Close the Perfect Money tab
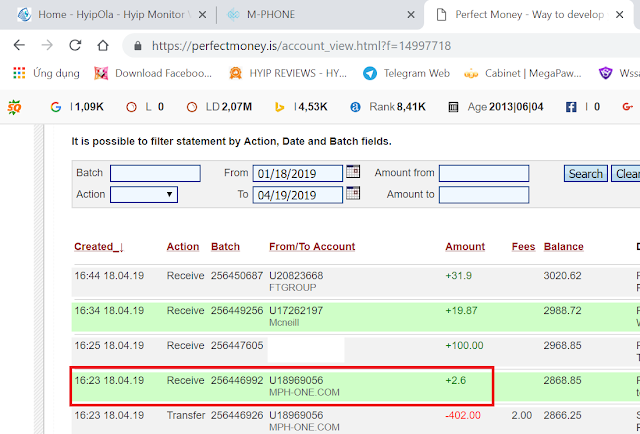Viewport: 640px width, 434px height. [620, 15]
